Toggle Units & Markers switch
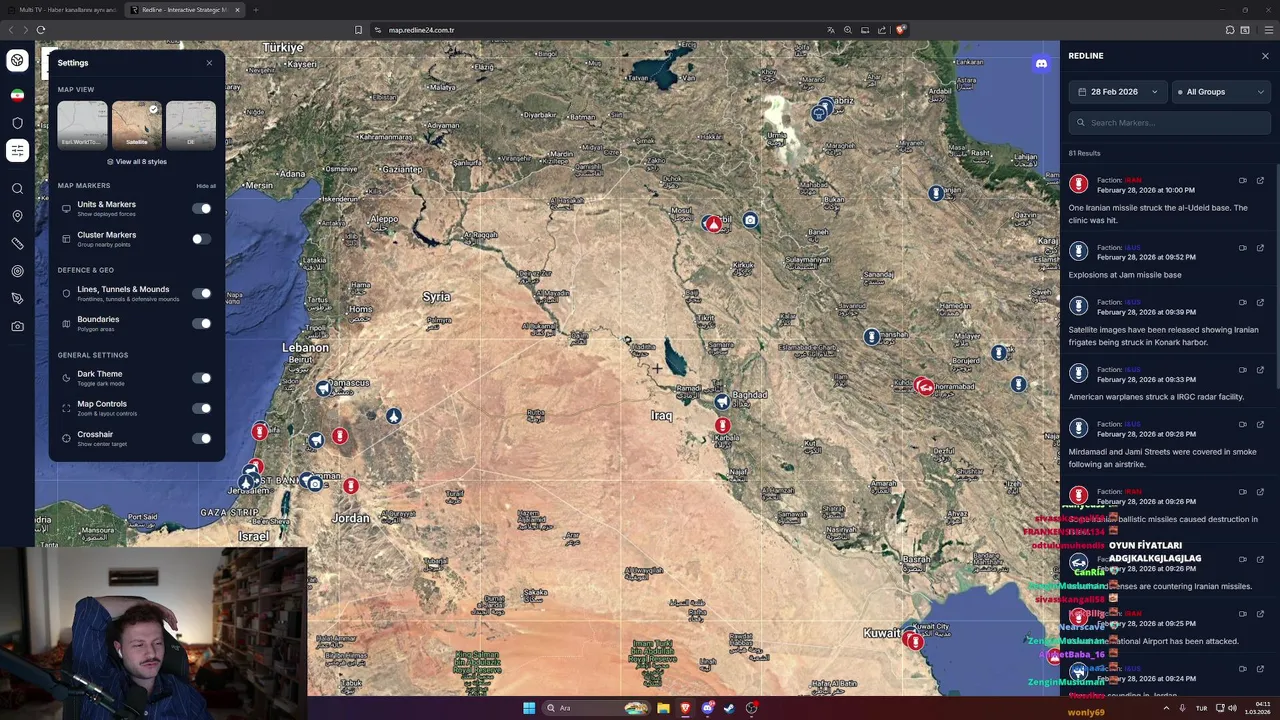 (201, 209)
